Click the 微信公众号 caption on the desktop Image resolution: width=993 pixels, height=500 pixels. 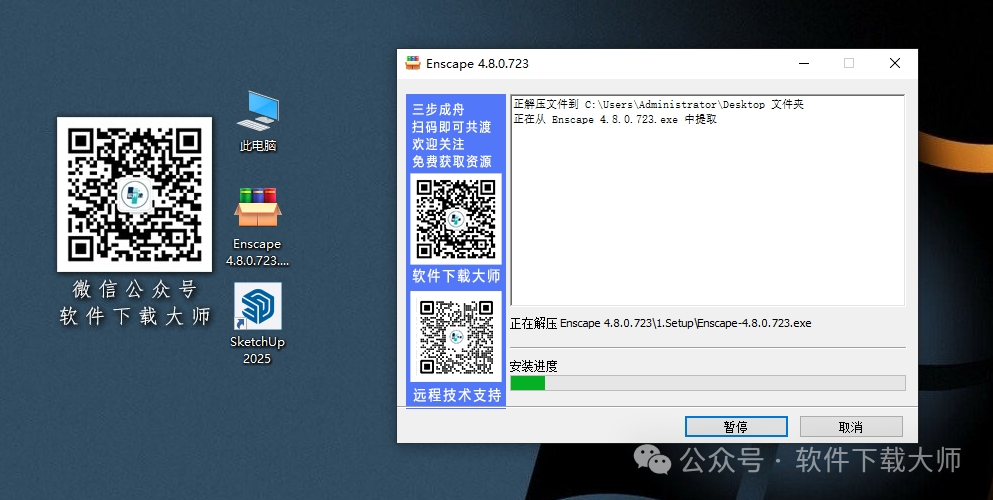(135, 289)
